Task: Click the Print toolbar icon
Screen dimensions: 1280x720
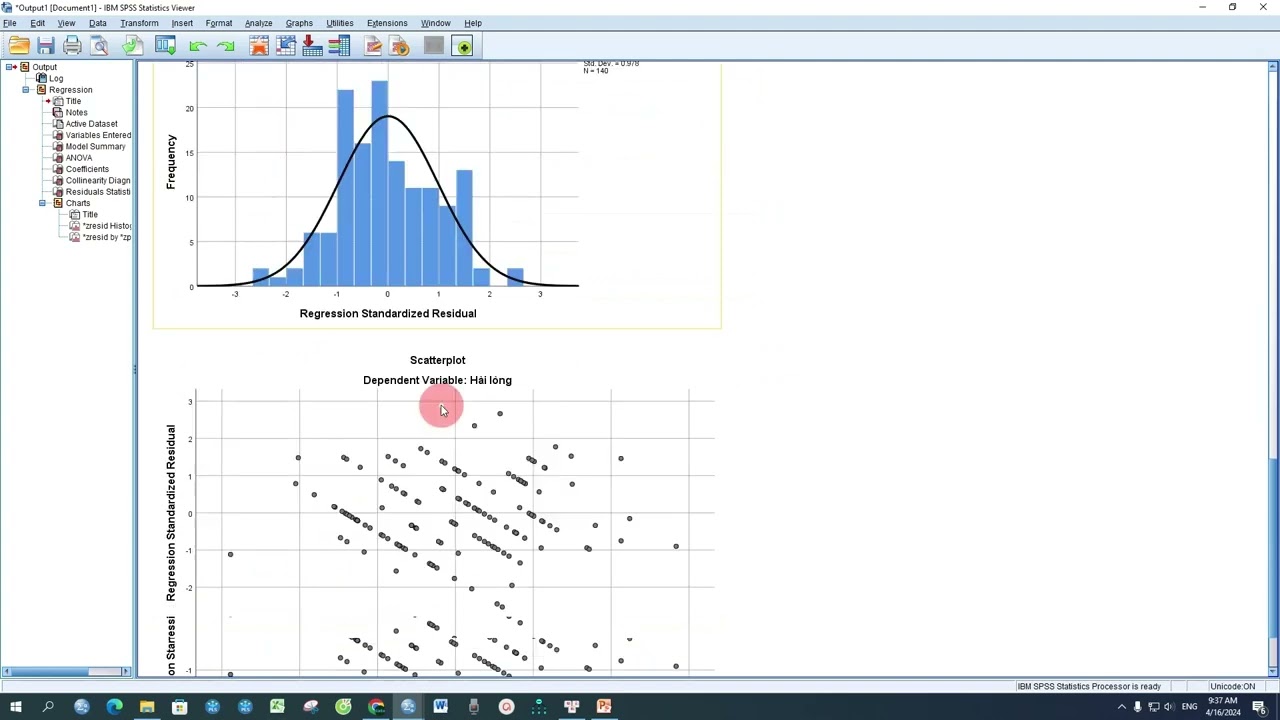Action: 72,46
